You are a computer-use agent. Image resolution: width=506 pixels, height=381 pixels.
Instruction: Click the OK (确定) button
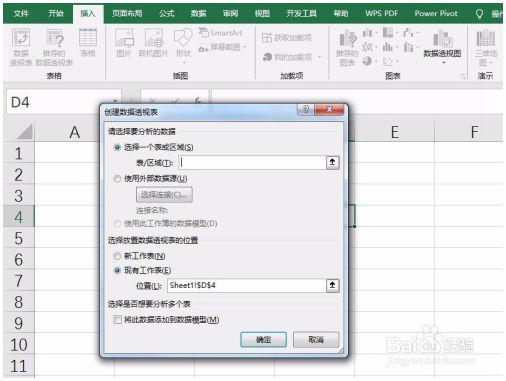pos(263,339)
